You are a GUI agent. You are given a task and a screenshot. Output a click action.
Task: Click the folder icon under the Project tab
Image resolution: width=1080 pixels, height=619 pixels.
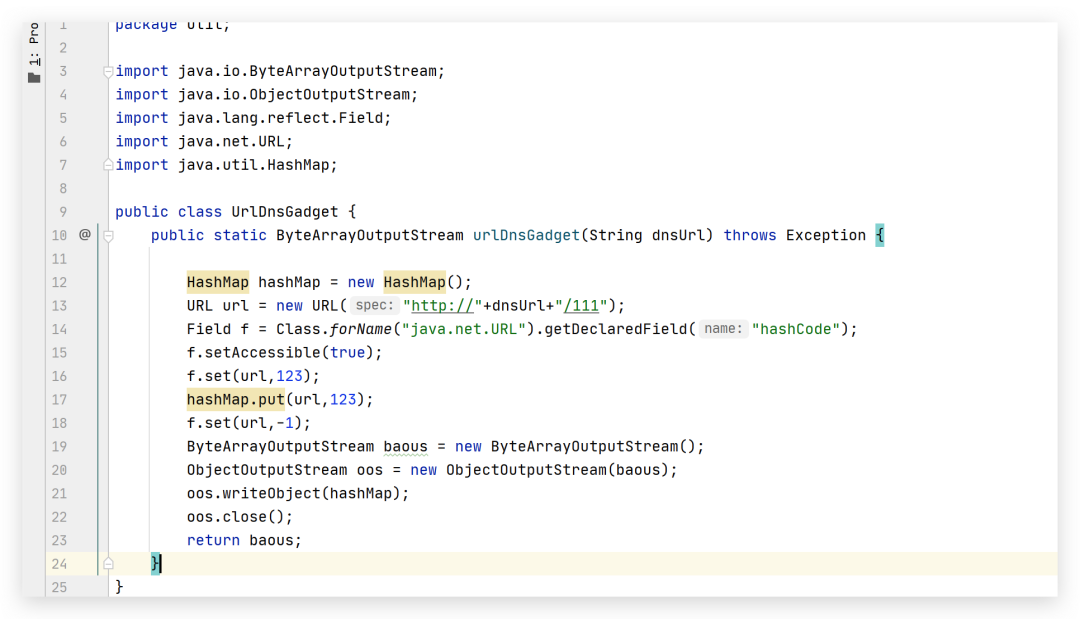[34, 78]
